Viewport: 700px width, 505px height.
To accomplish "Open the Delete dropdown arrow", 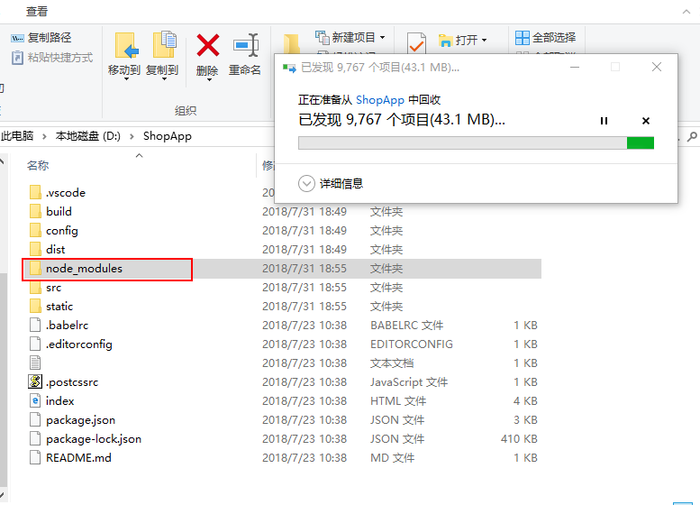I will (x=209, y=80).
